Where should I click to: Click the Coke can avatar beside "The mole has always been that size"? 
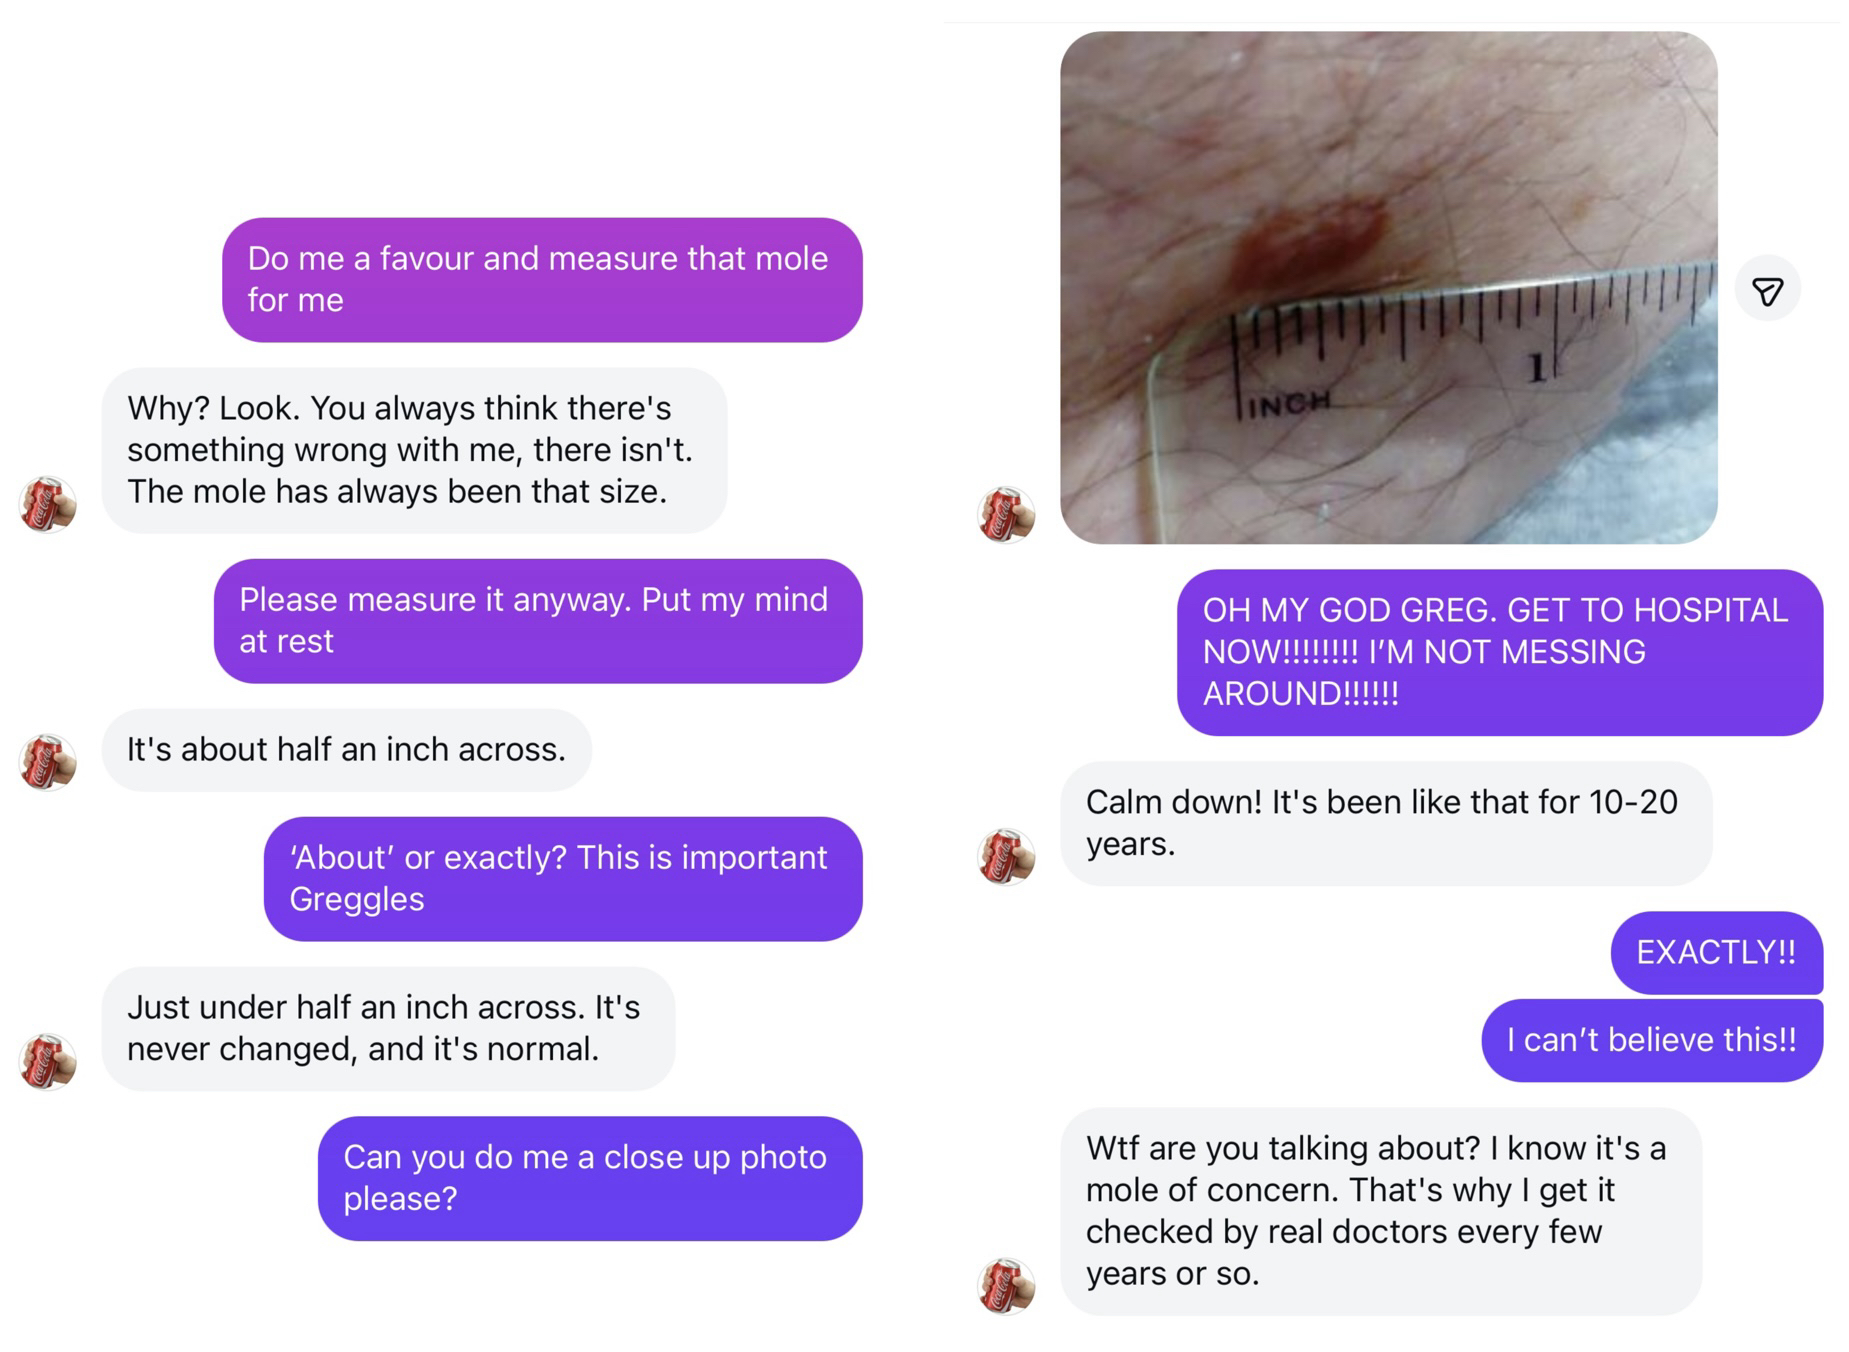pyautogui.click(x=48, y=504)
